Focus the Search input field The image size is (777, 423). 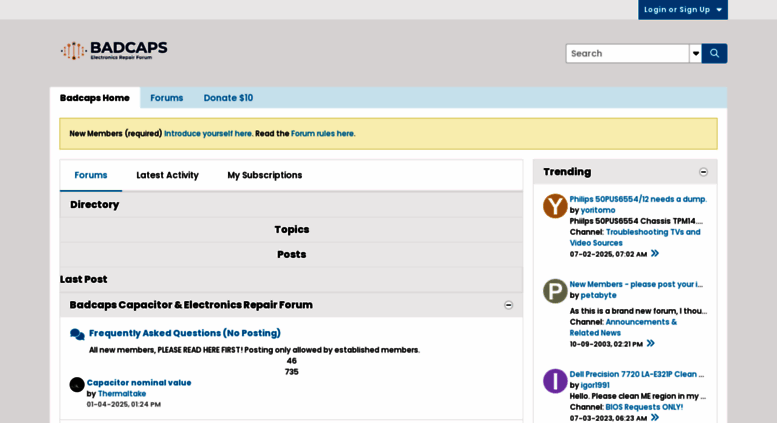click(627, 53)
